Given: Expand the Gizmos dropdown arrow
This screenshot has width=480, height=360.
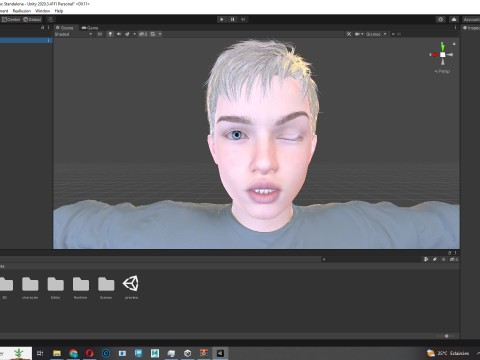Looking at the screenshot, I should pyautogui.click(x=385, y=34).
